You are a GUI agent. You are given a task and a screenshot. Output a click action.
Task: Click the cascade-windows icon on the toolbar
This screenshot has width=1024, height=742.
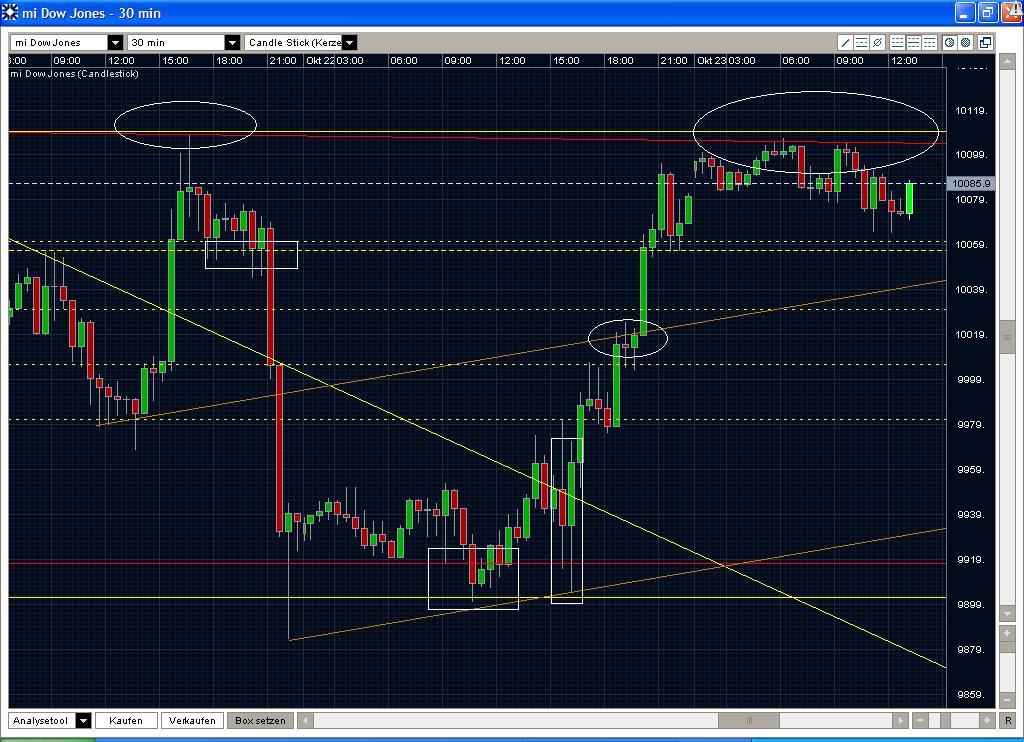point(985,43)
